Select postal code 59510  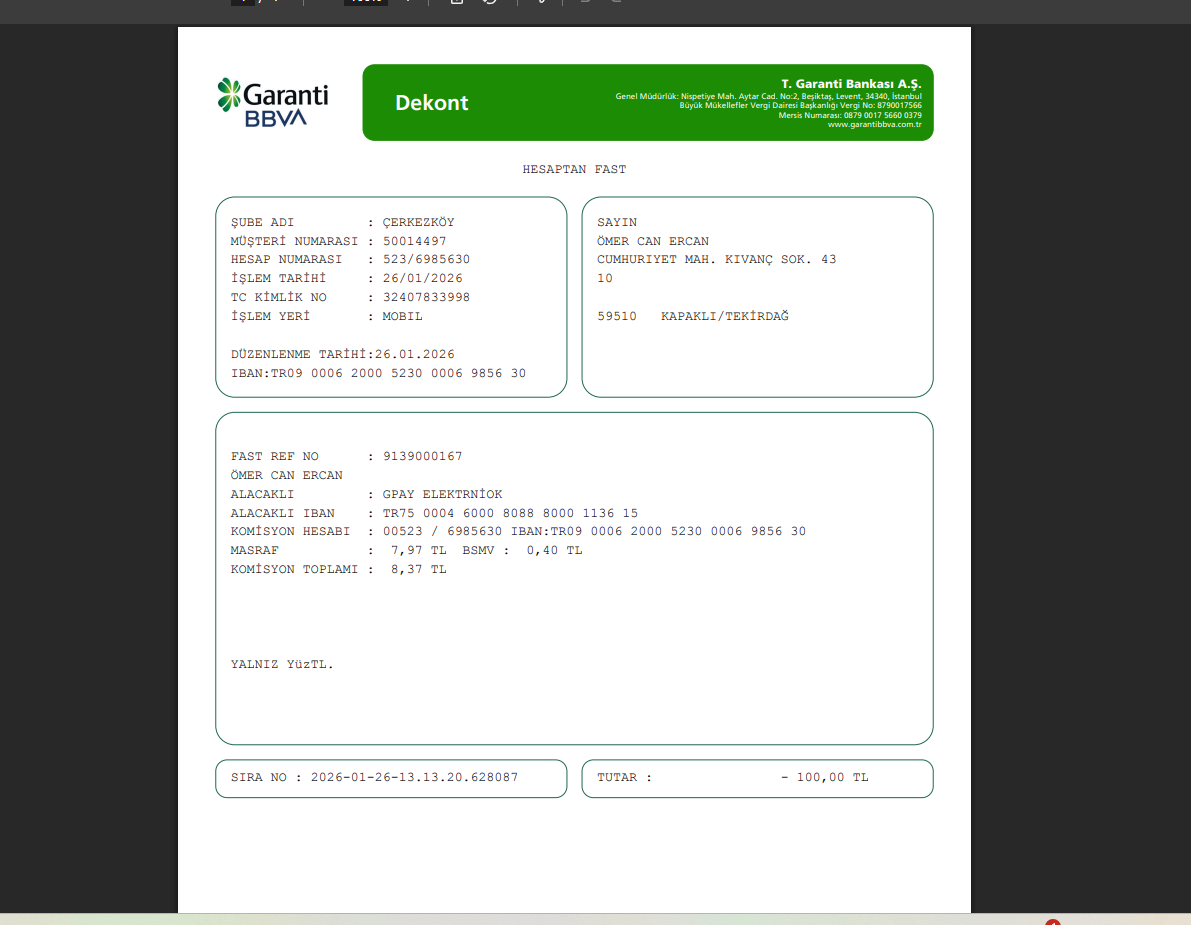(617, 317)
